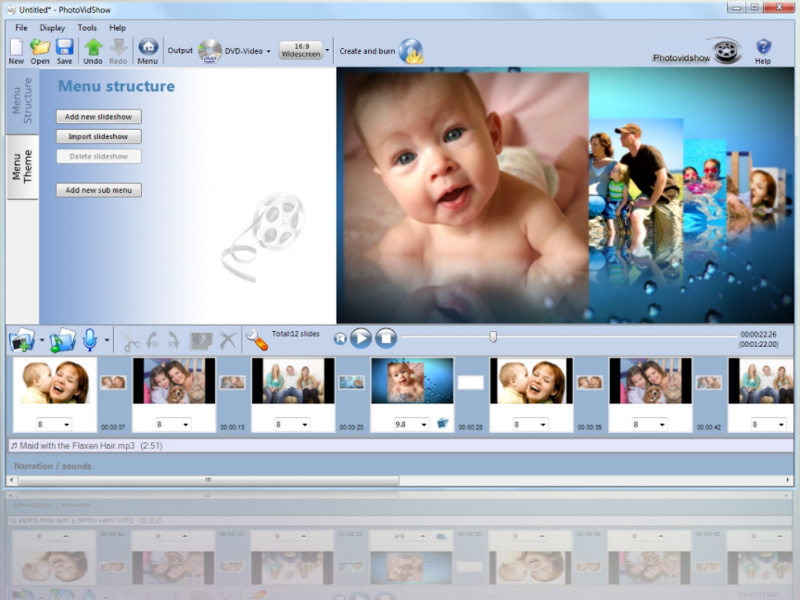Click the Create and burn disc icon
This screenshot has width=800, height=600.
click(x=410, y=51)
